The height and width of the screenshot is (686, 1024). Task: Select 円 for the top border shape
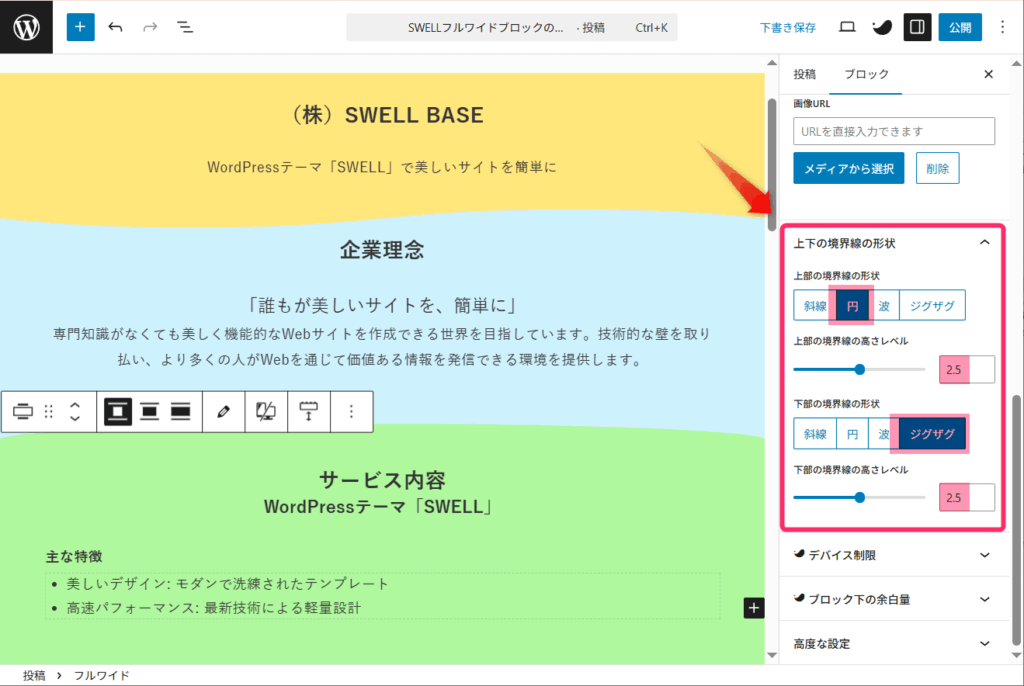tap(852, 306)
